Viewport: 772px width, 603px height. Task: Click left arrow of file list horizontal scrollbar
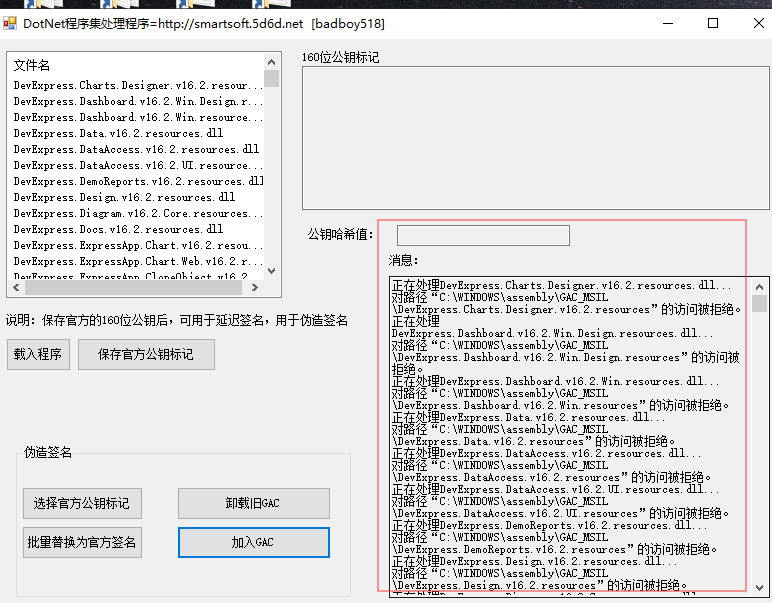click(17, 287)
